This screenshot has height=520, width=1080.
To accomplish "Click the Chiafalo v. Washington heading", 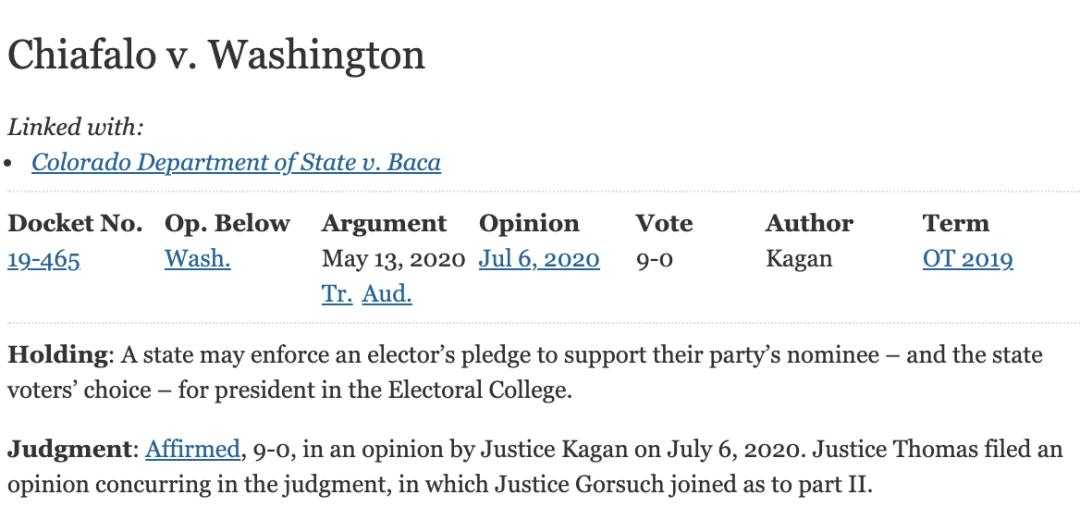I will (216, 54).
